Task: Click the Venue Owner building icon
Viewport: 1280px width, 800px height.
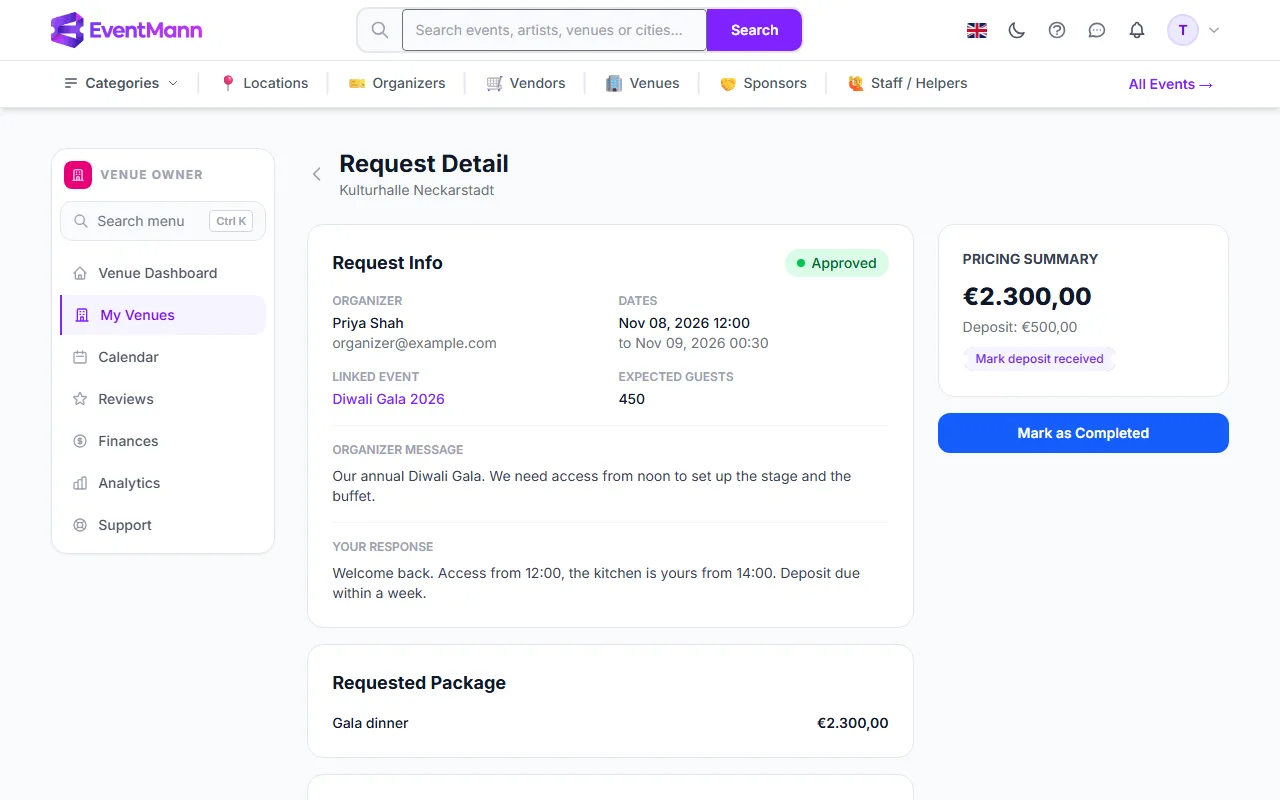Action: [78, 174]
